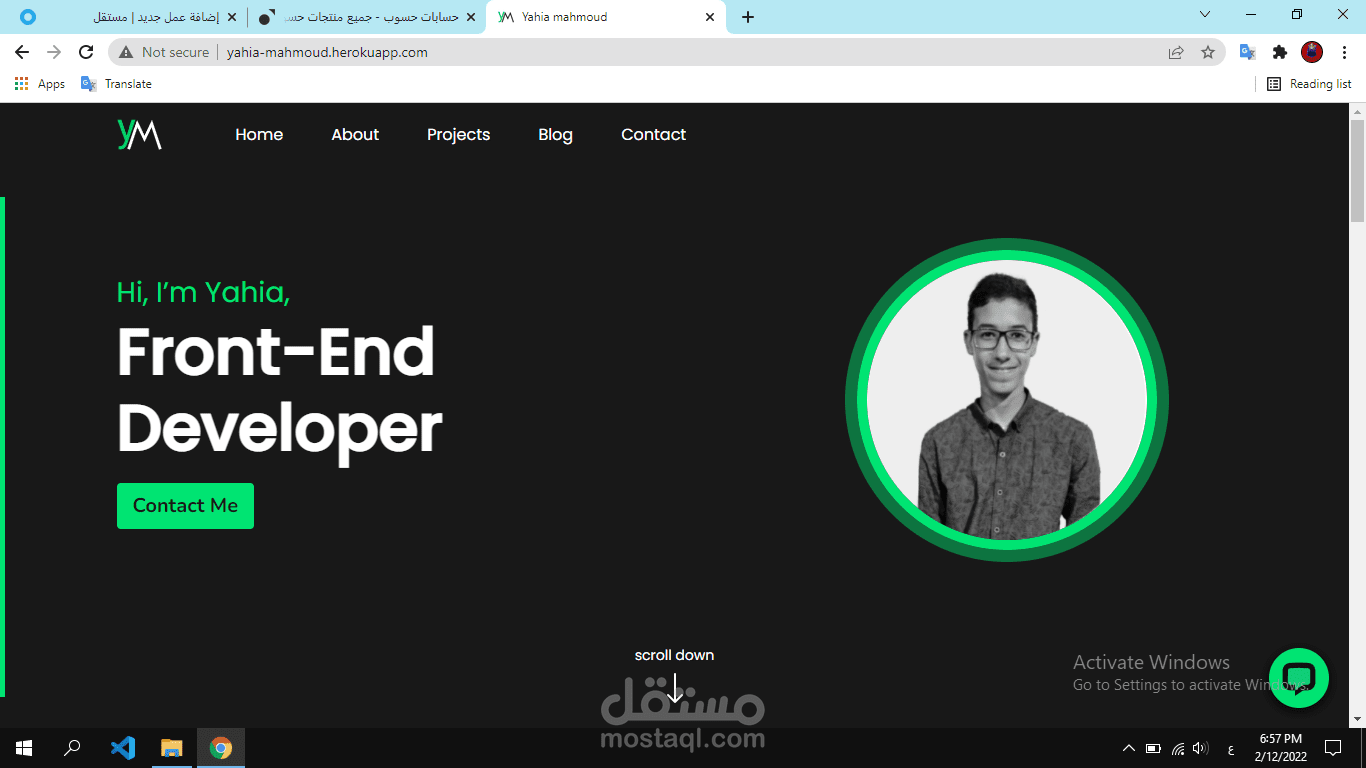The image size is (1366, 768).
Task: Open File Explorer from taskbar
Action: click(172, 748)
